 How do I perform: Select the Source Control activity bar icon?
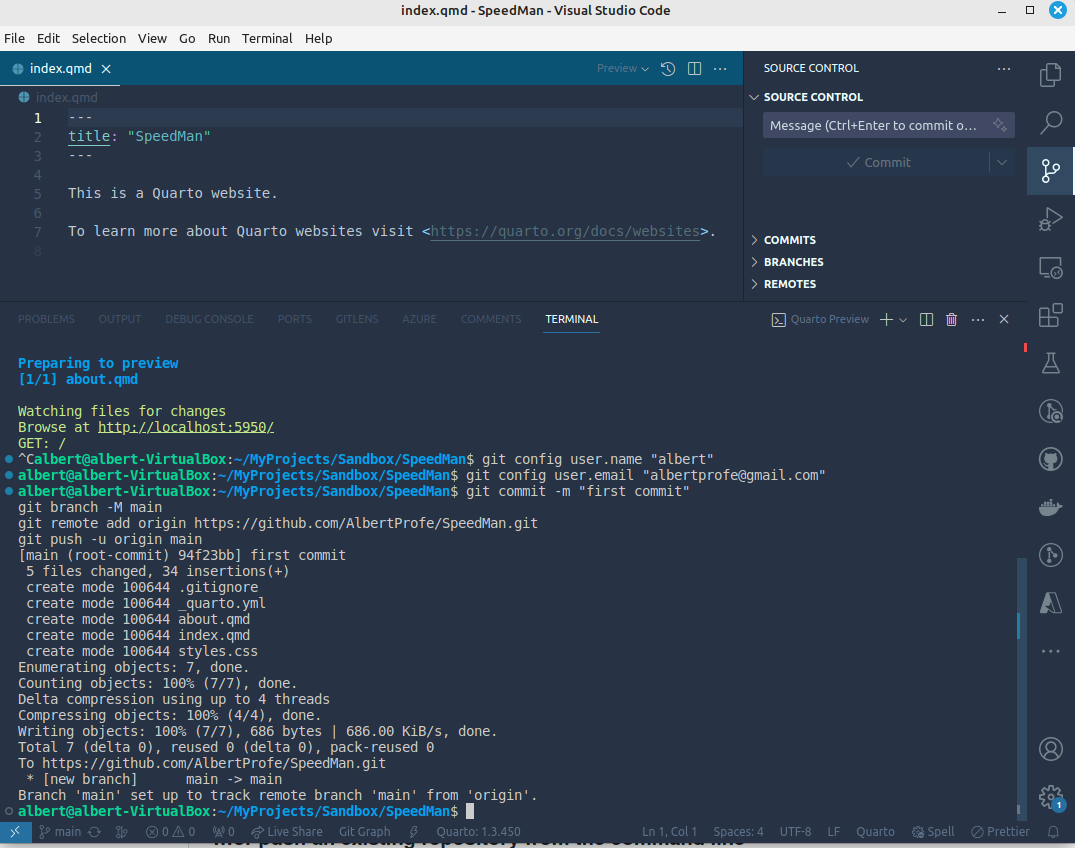pos(1050,171)
